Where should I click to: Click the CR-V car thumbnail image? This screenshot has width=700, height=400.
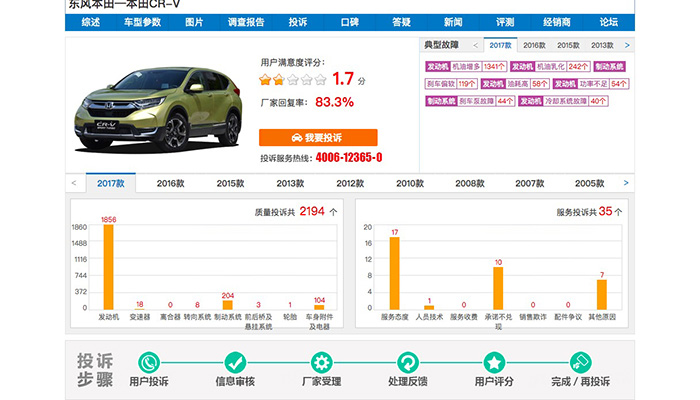tap(159, 109)
